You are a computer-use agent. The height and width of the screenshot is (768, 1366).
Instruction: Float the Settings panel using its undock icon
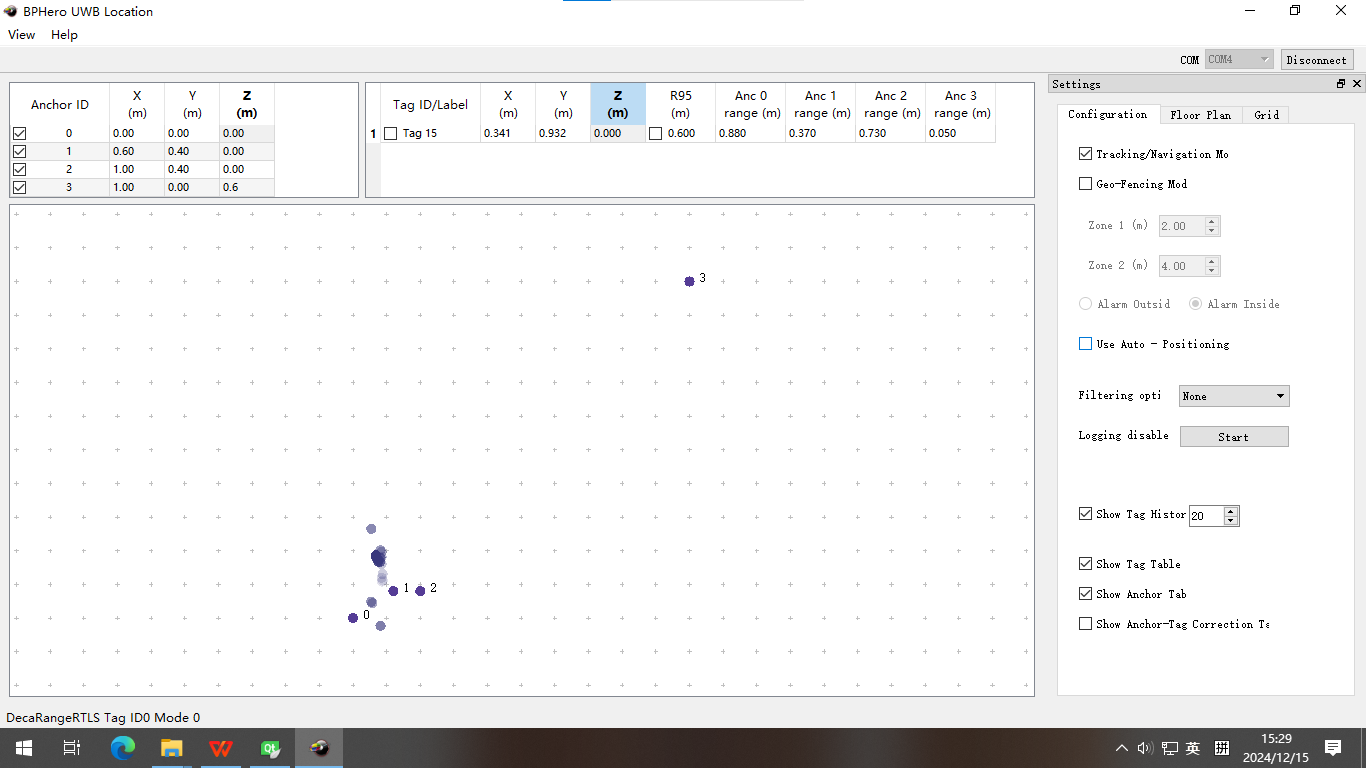pos(1341,84)
